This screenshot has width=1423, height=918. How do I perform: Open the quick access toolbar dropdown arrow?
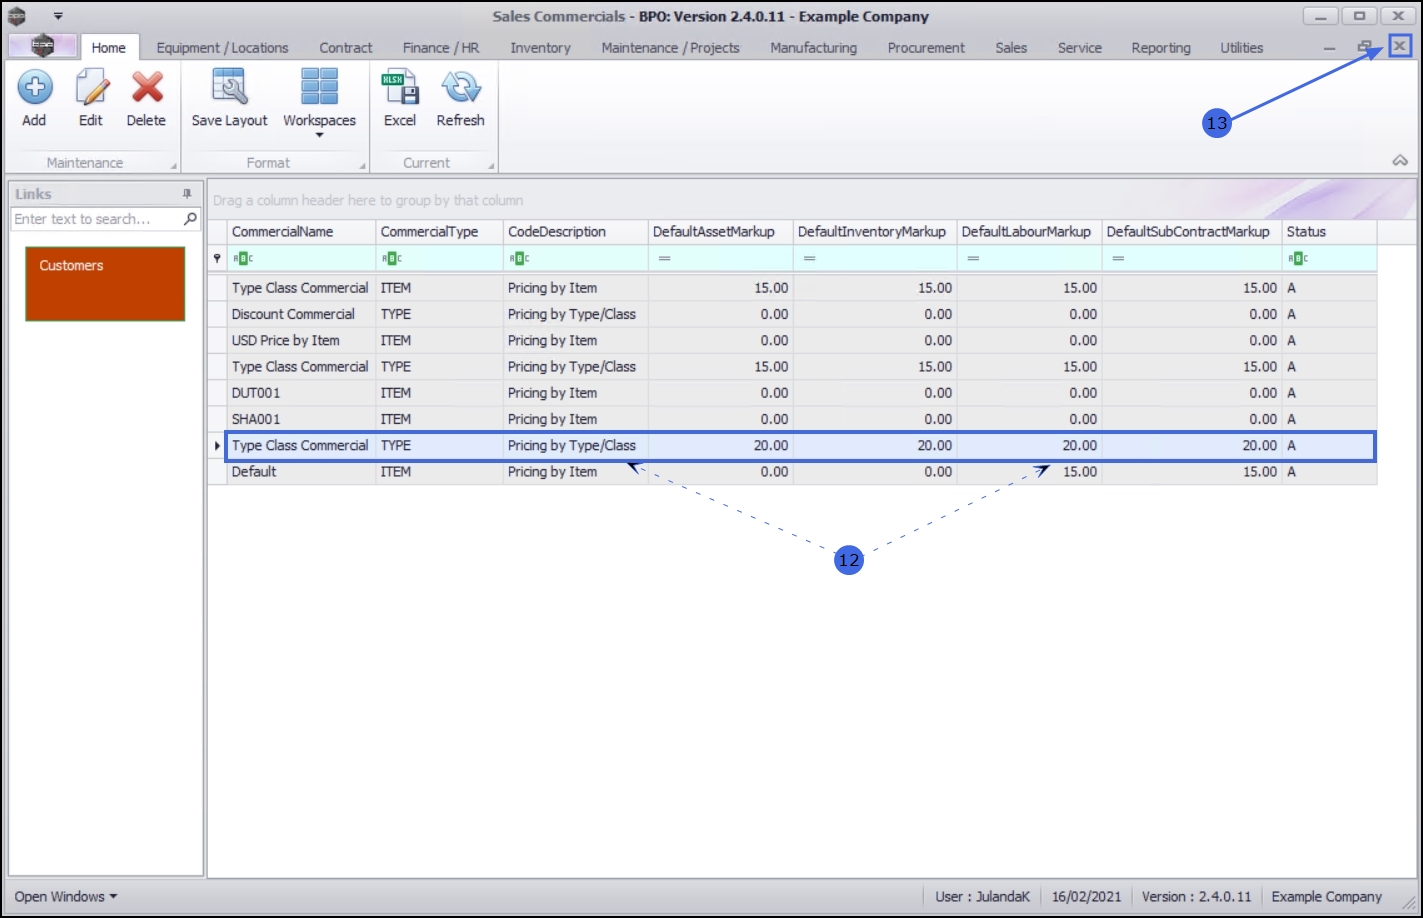click(58, 16)
